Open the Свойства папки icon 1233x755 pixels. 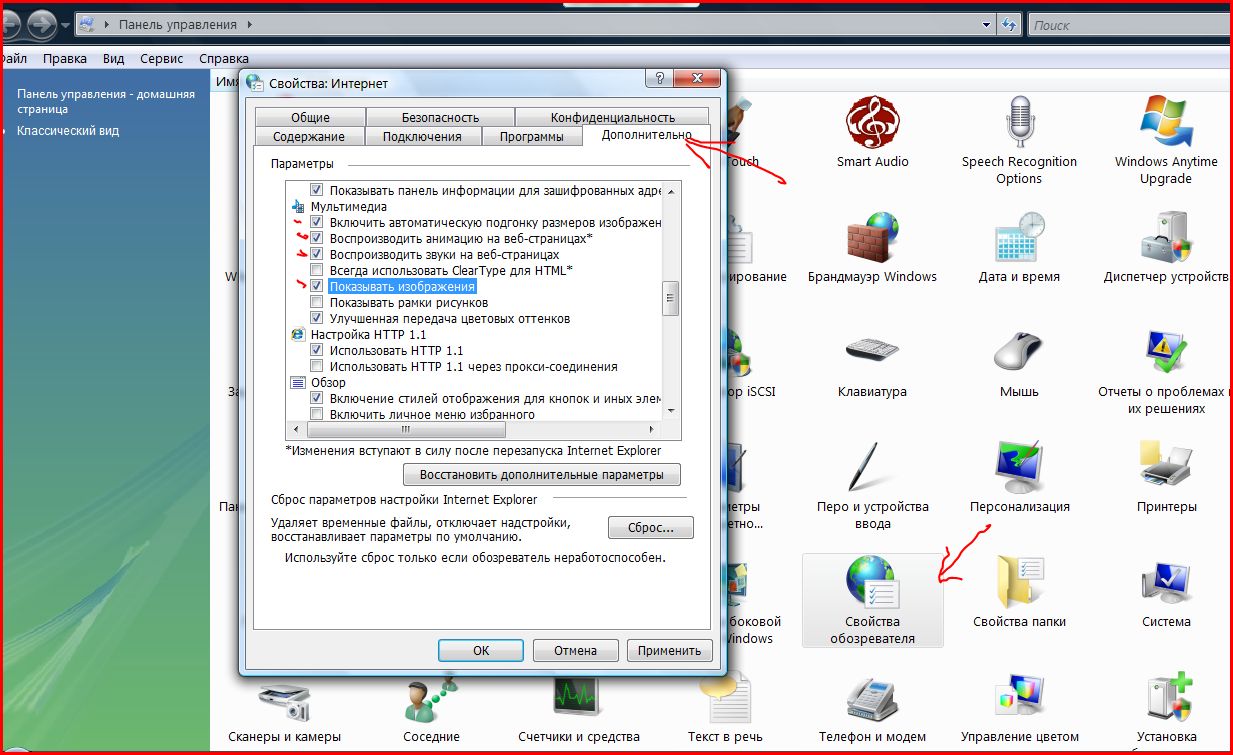click(1019, 593)
